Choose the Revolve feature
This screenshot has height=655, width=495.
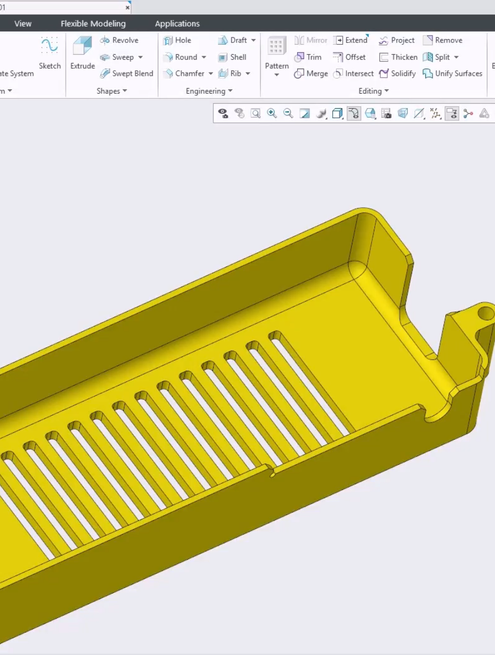119,40
